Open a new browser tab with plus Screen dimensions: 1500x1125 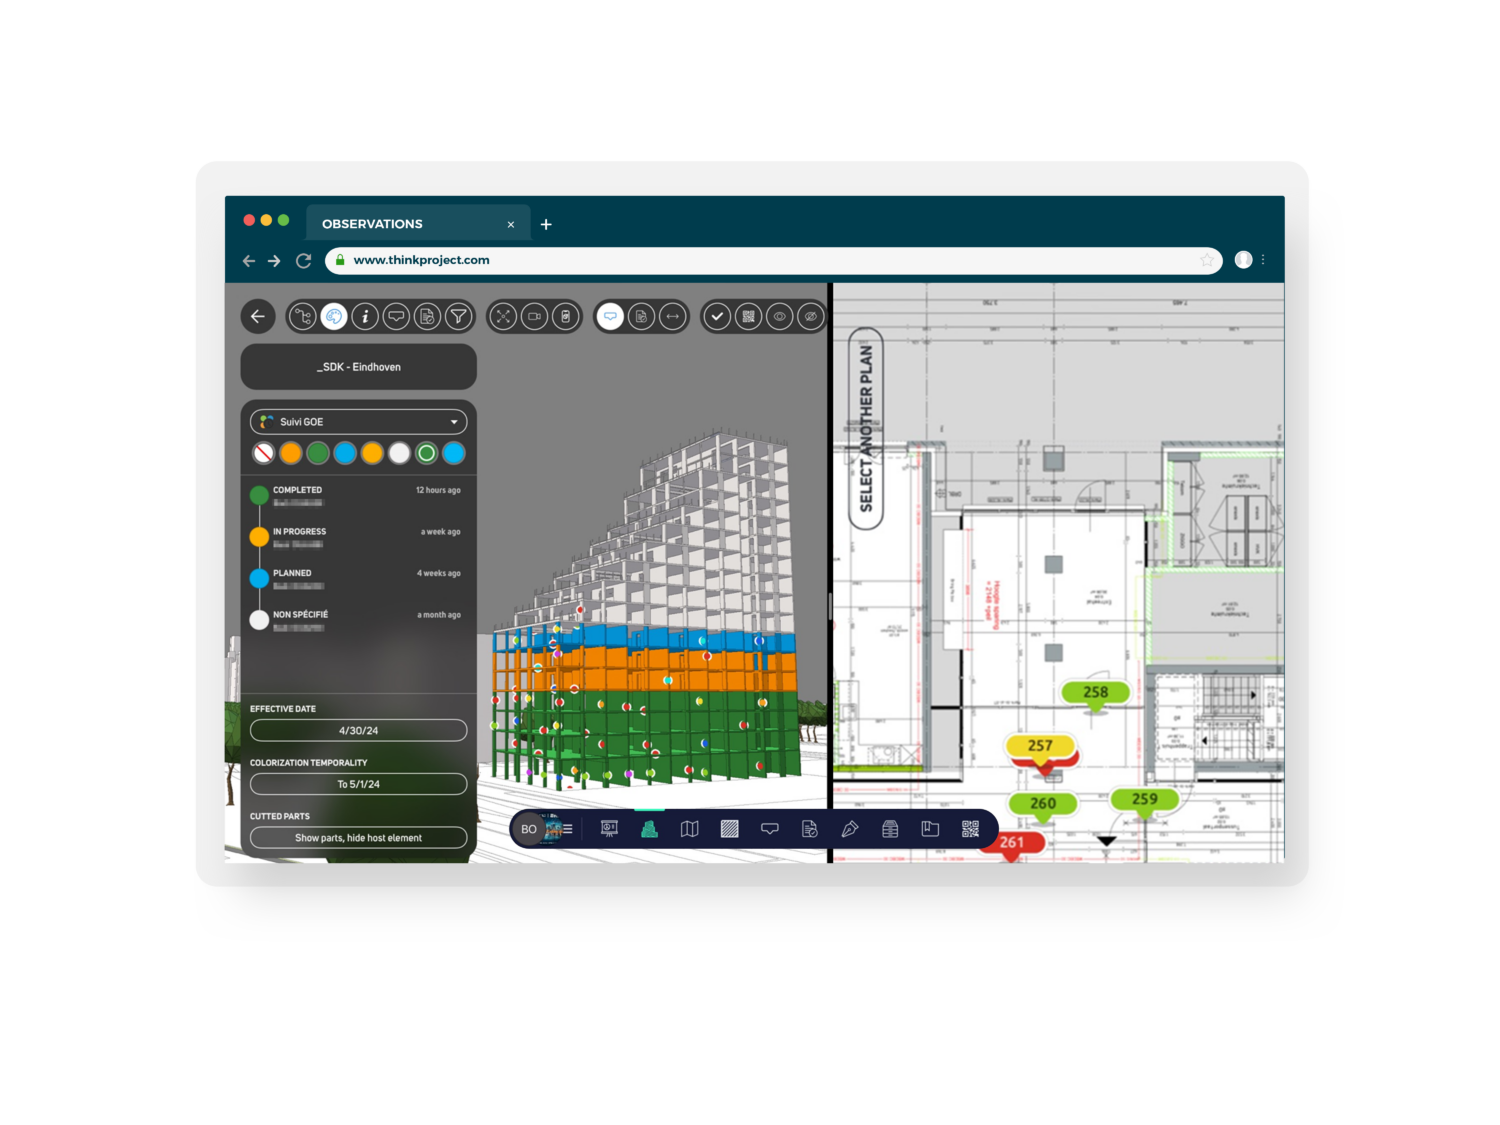pos(546,225)
